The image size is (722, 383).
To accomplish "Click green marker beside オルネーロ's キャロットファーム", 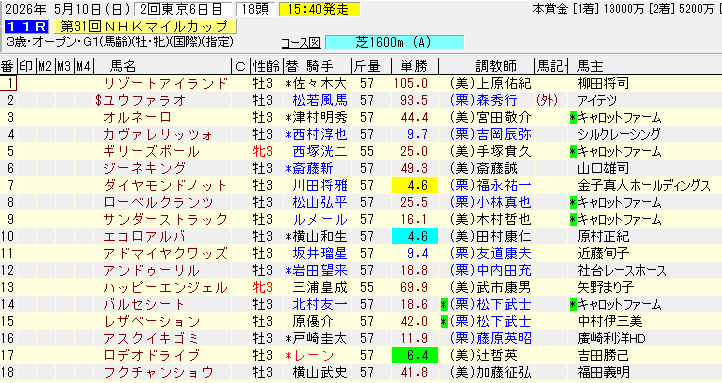I will pos(573,117).
